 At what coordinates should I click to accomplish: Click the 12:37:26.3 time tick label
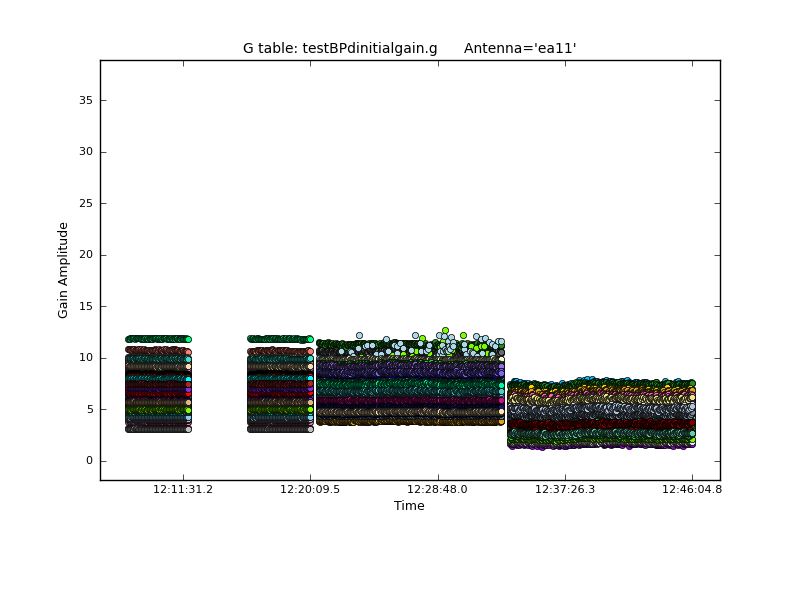pyautogui.click(x=565, y=490)
